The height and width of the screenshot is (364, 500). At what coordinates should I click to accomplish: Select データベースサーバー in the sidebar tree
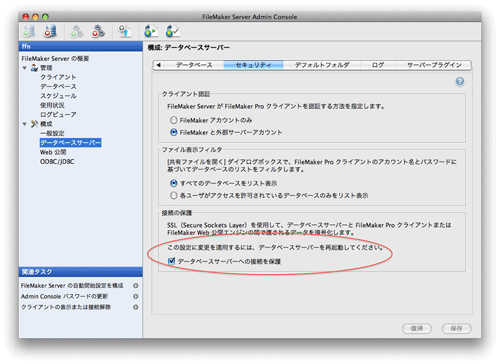point(70,143)
